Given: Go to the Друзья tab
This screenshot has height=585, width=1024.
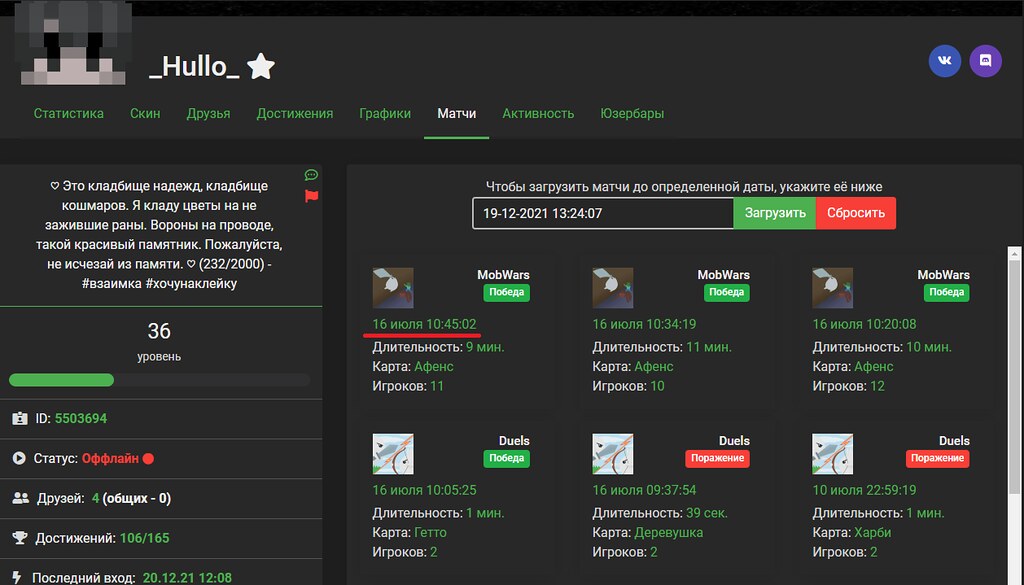Looking at the screenshot, I should (208, 113).
